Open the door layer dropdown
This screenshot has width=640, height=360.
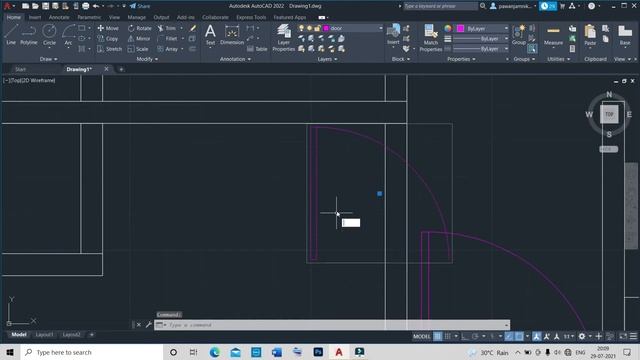[381, 28]
